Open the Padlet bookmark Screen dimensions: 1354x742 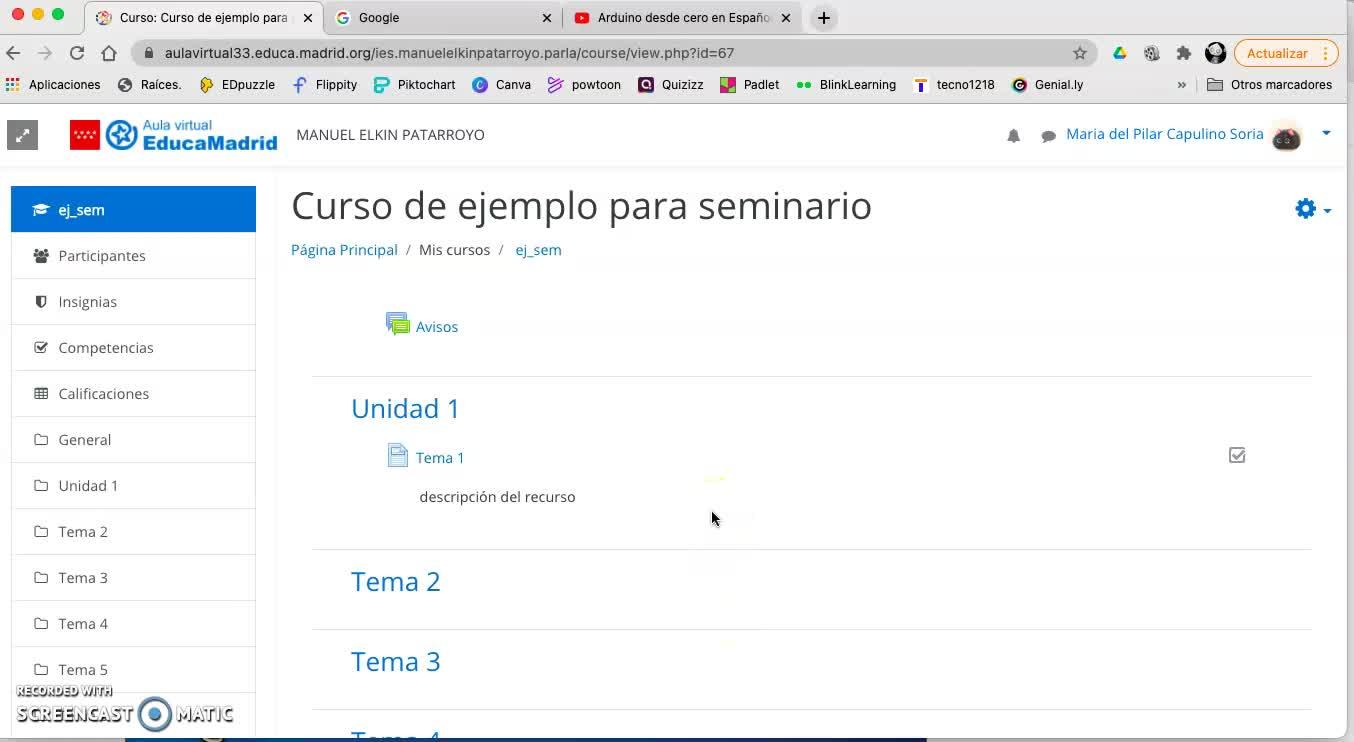[750, 85]
